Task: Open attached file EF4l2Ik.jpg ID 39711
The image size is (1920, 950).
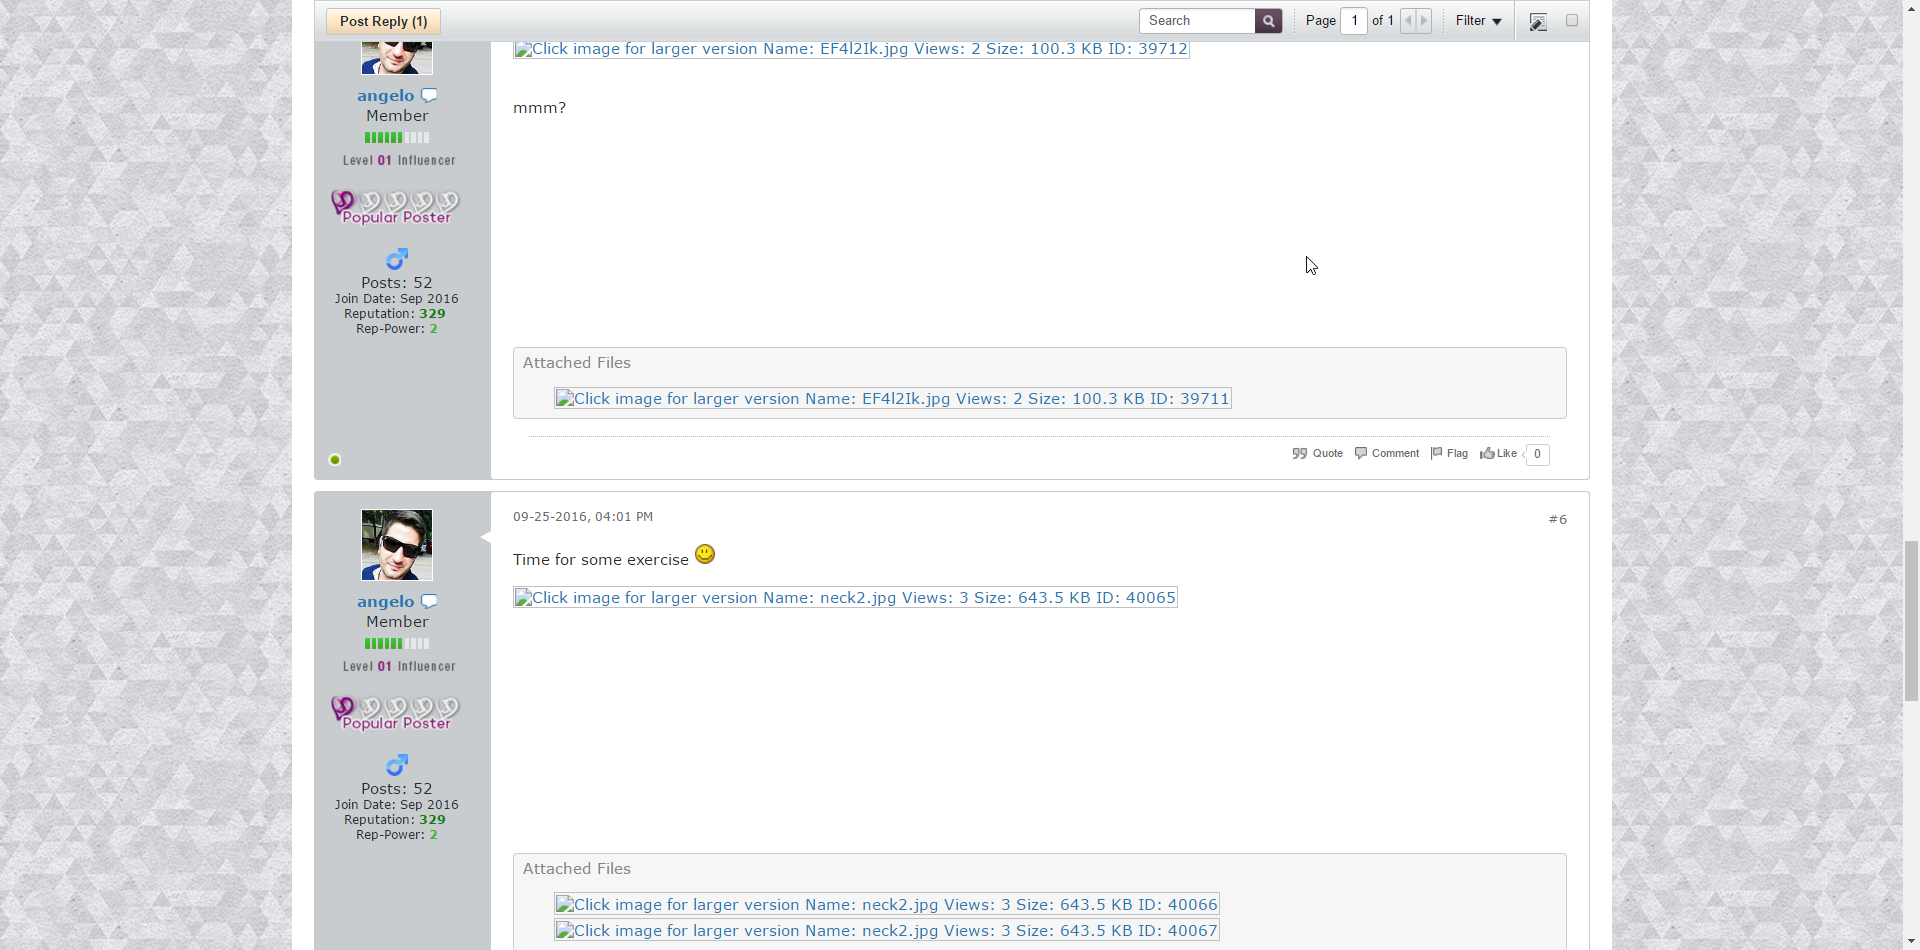Action: click(x=892, y=399)
